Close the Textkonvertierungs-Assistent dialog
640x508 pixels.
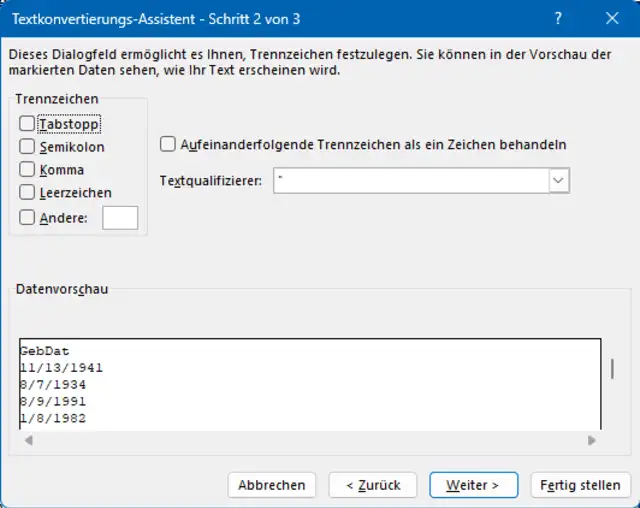tap(613, 17)
